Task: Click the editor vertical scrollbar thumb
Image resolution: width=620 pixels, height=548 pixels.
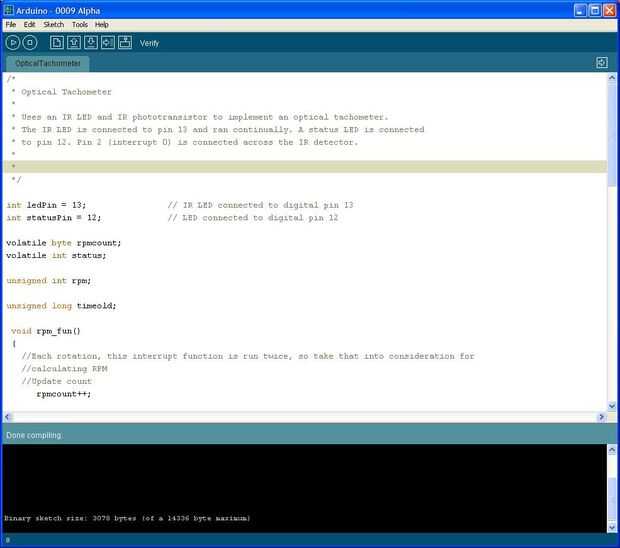Action: pyautogui.click(x=612, y=134)
